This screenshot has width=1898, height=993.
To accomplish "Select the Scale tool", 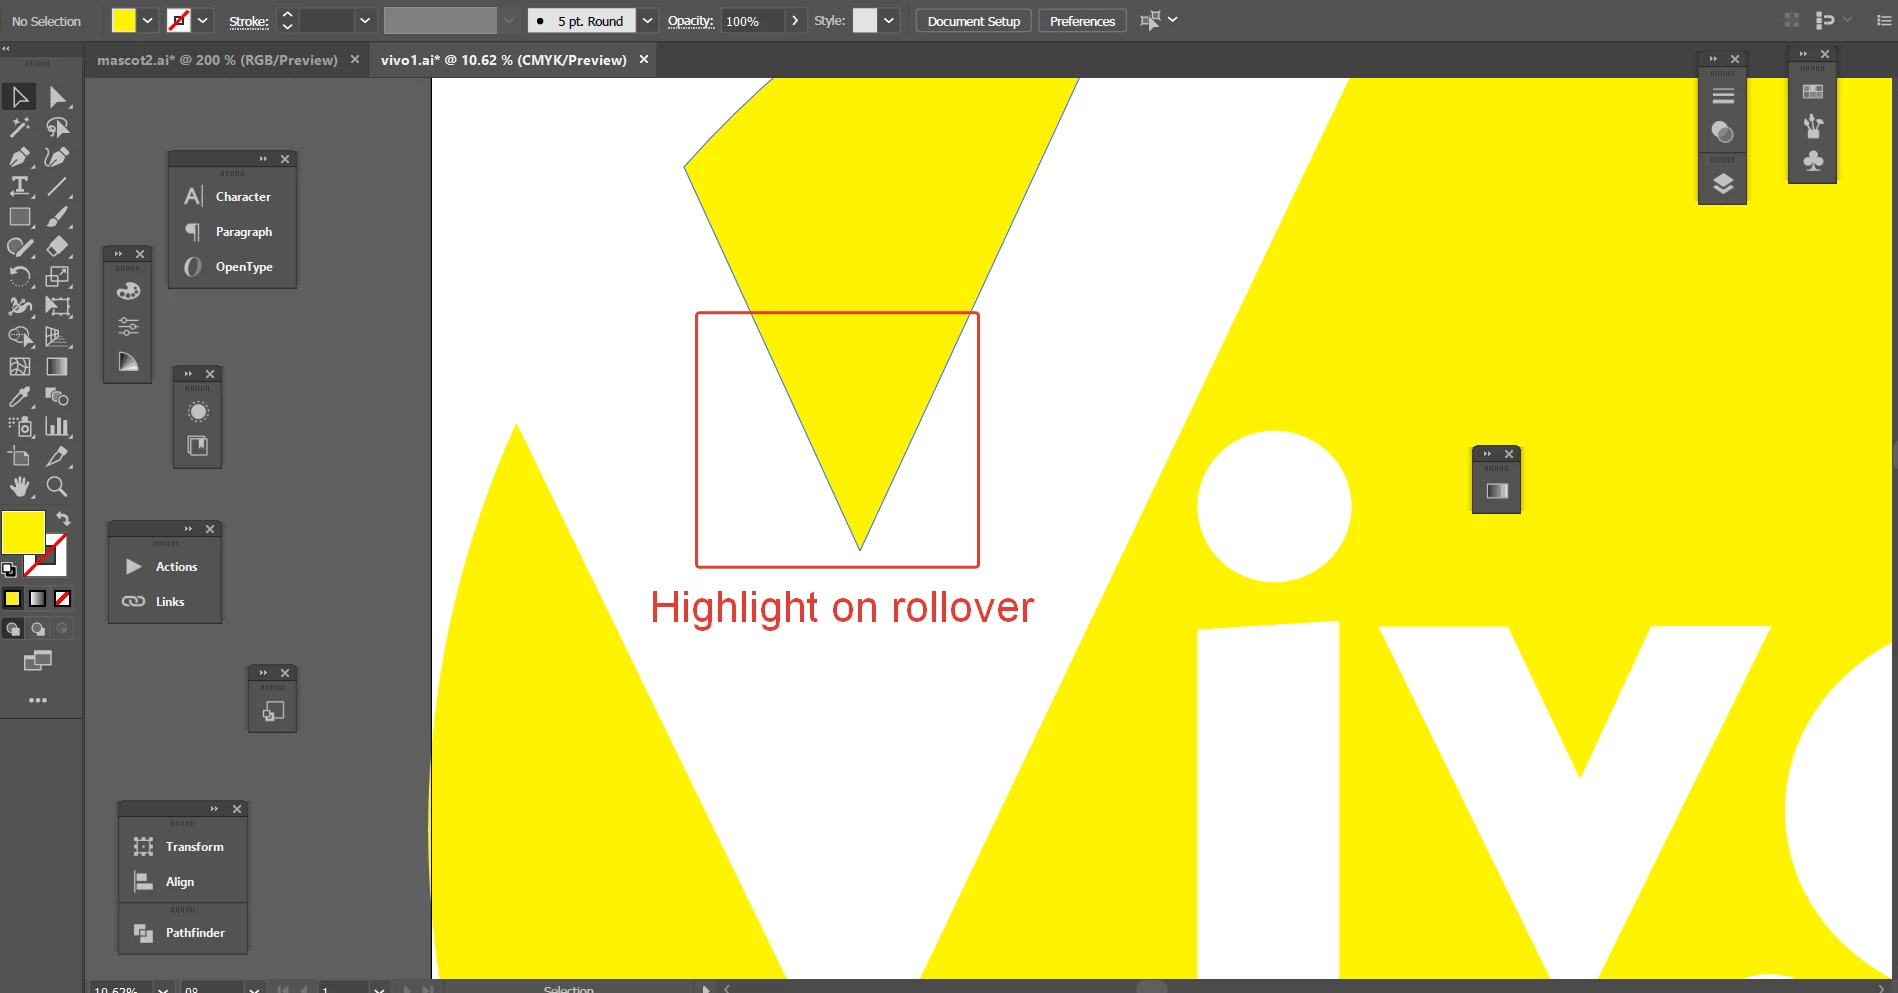I will click(57, 277).
